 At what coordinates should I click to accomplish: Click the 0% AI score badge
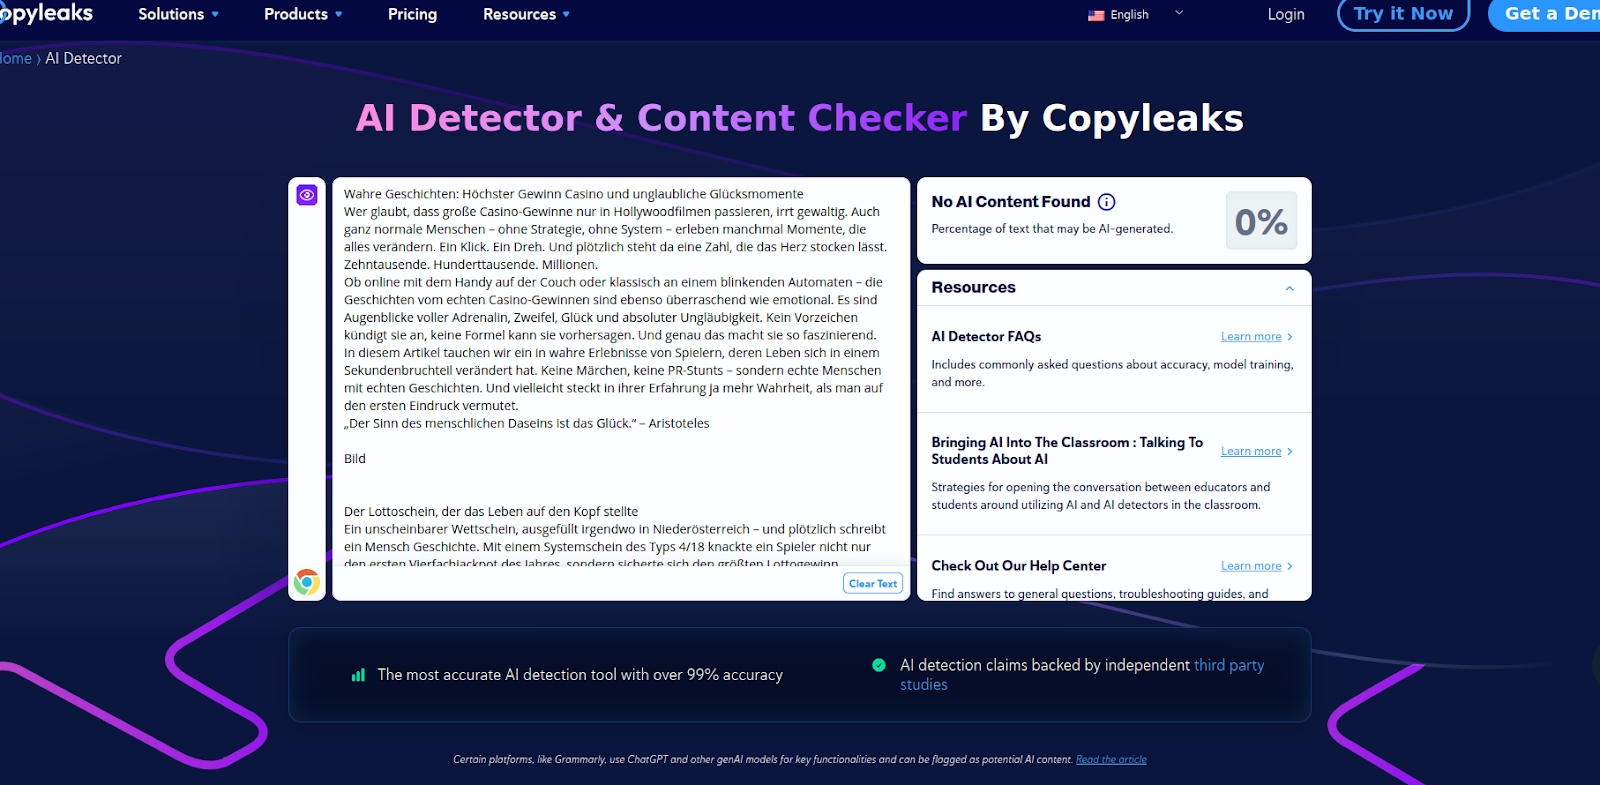pos(1261,221)
